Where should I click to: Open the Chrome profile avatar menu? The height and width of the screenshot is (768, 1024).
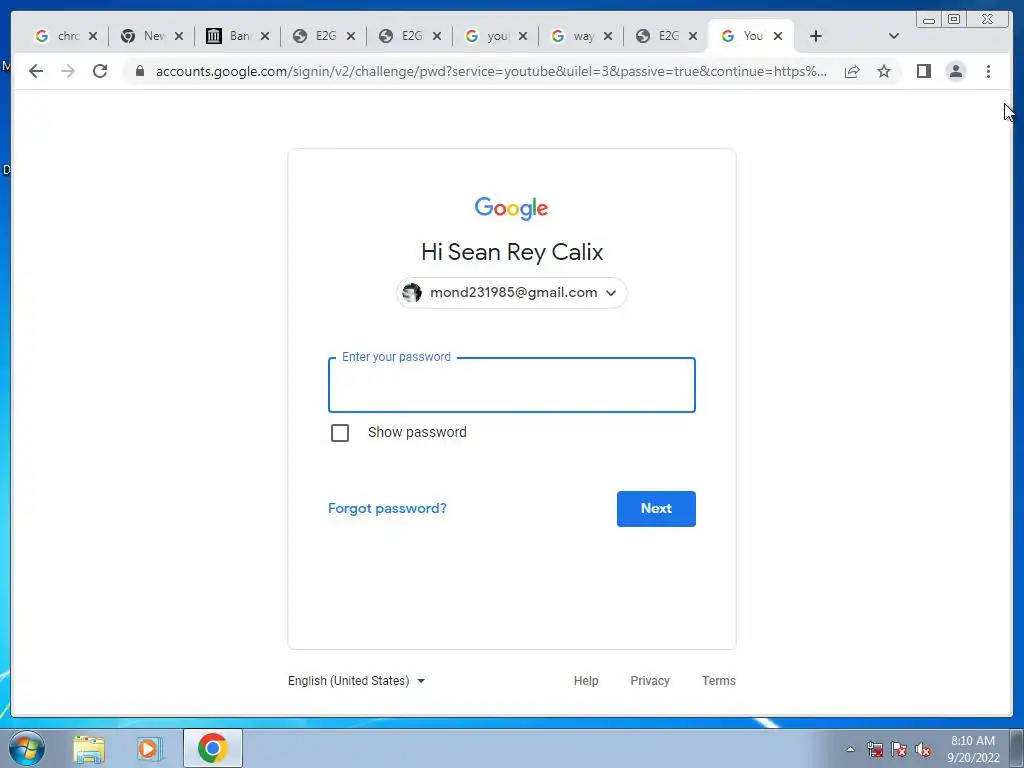[x=955, y=71]
